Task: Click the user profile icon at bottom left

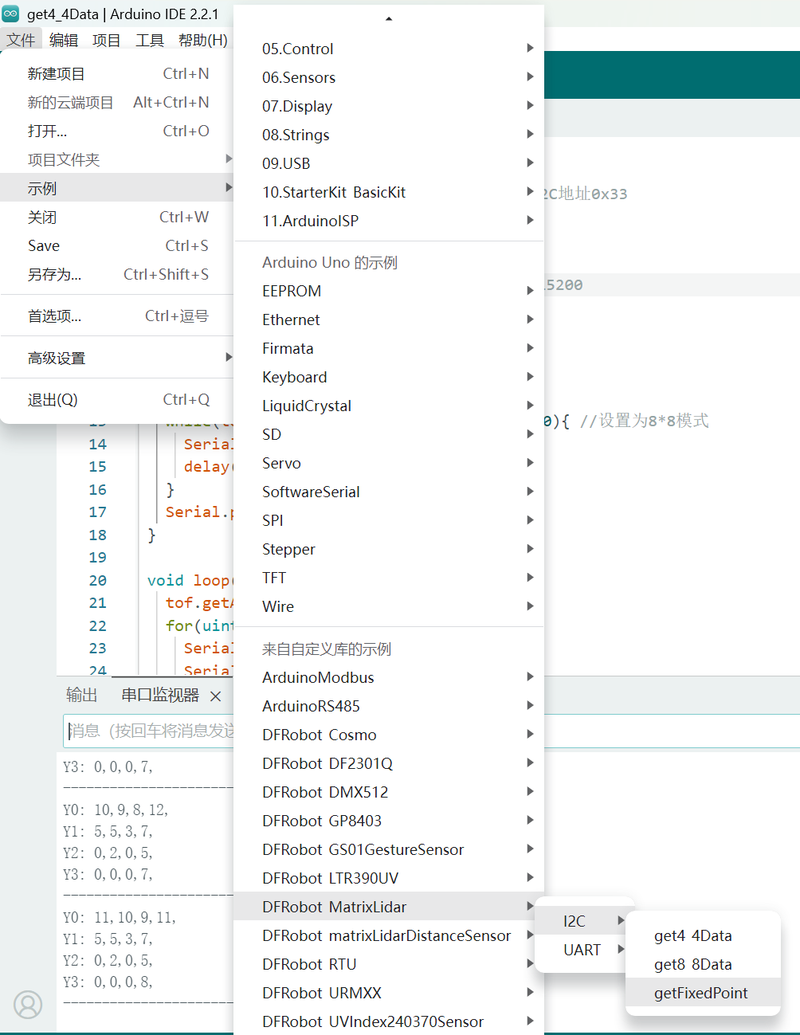Action: [28, 1004]
